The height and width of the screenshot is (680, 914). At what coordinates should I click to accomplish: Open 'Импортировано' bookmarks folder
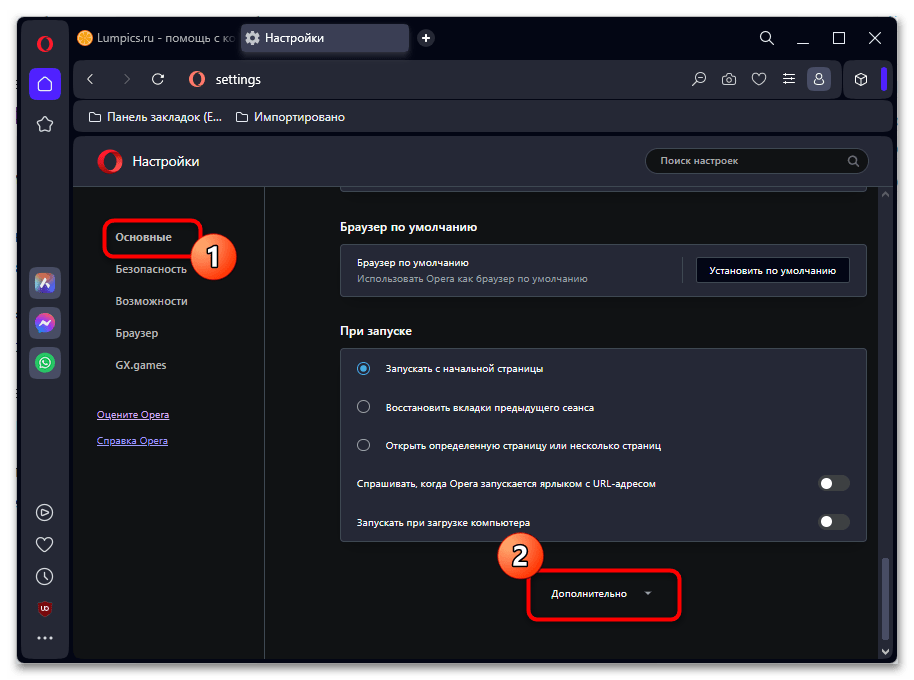[x=290, y=117]
